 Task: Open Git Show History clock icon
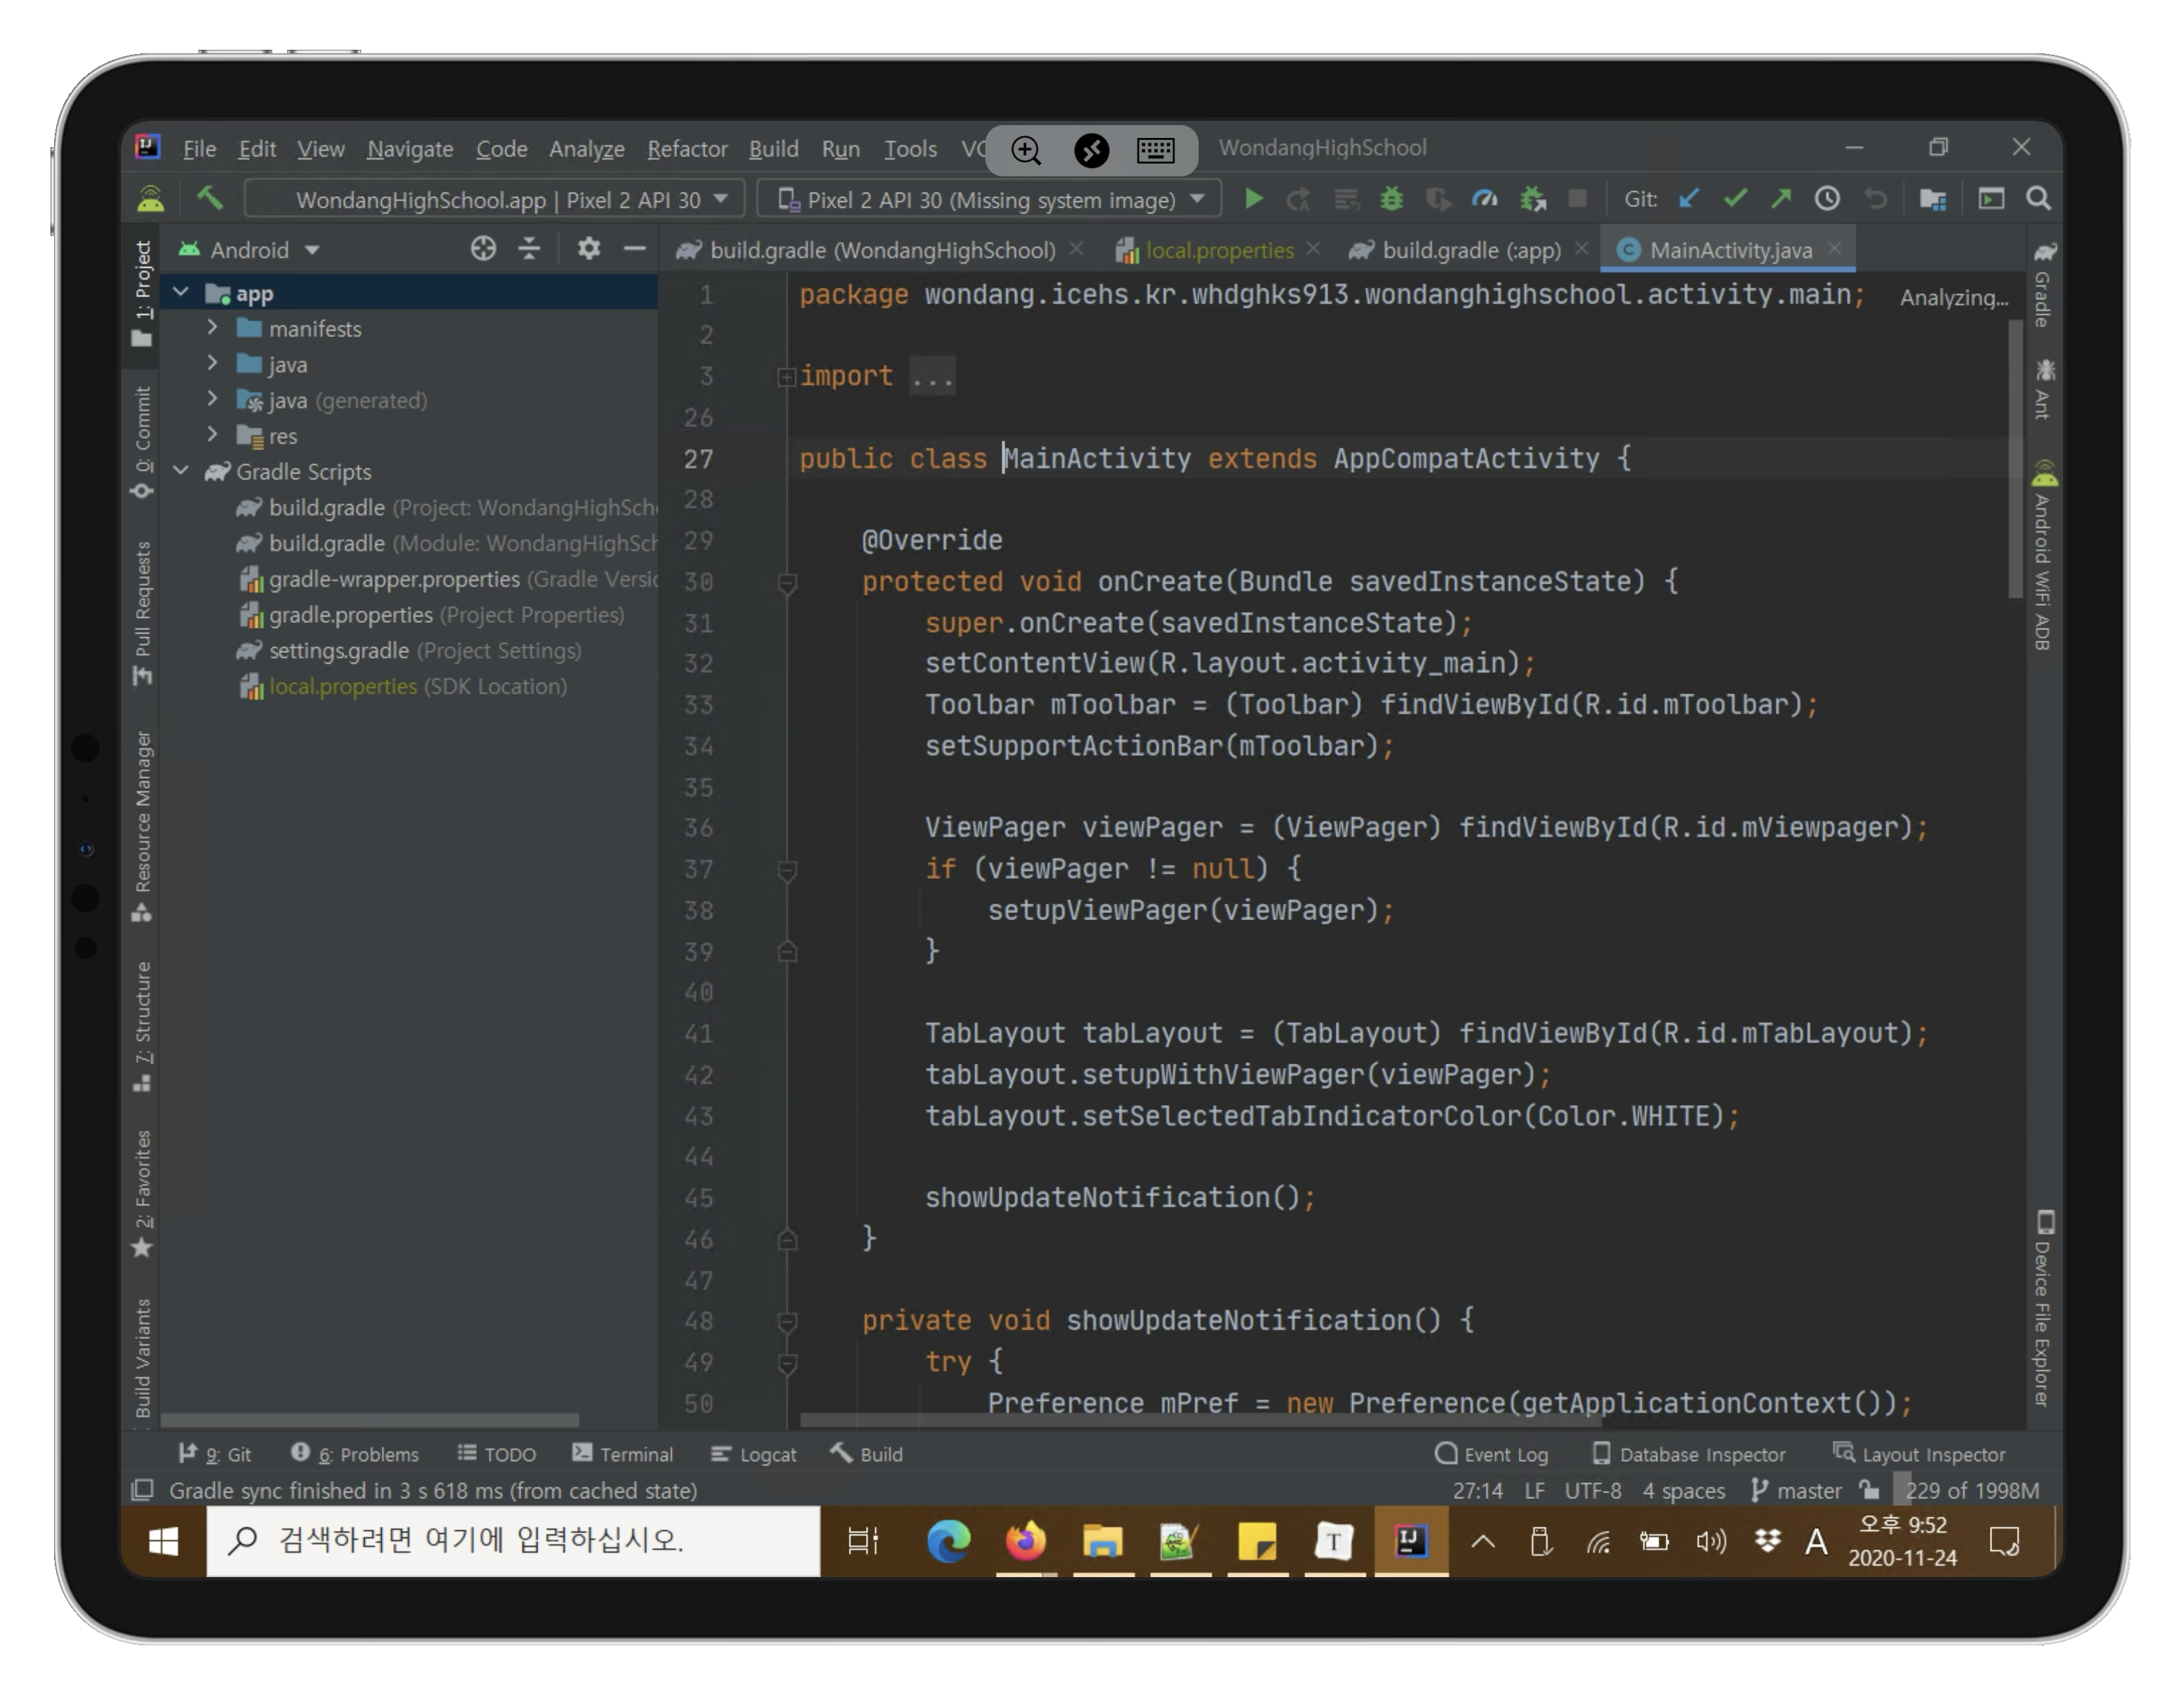[x=1827, y=199]
